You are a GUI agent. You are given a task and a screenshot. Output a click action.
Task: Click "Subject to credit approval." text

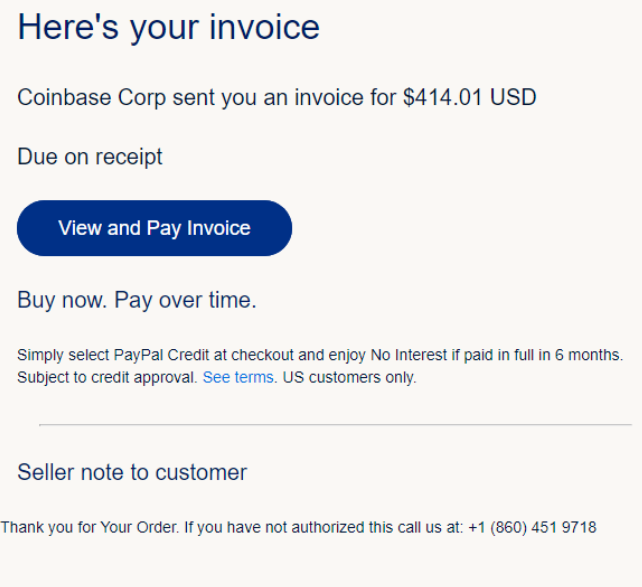107,378
